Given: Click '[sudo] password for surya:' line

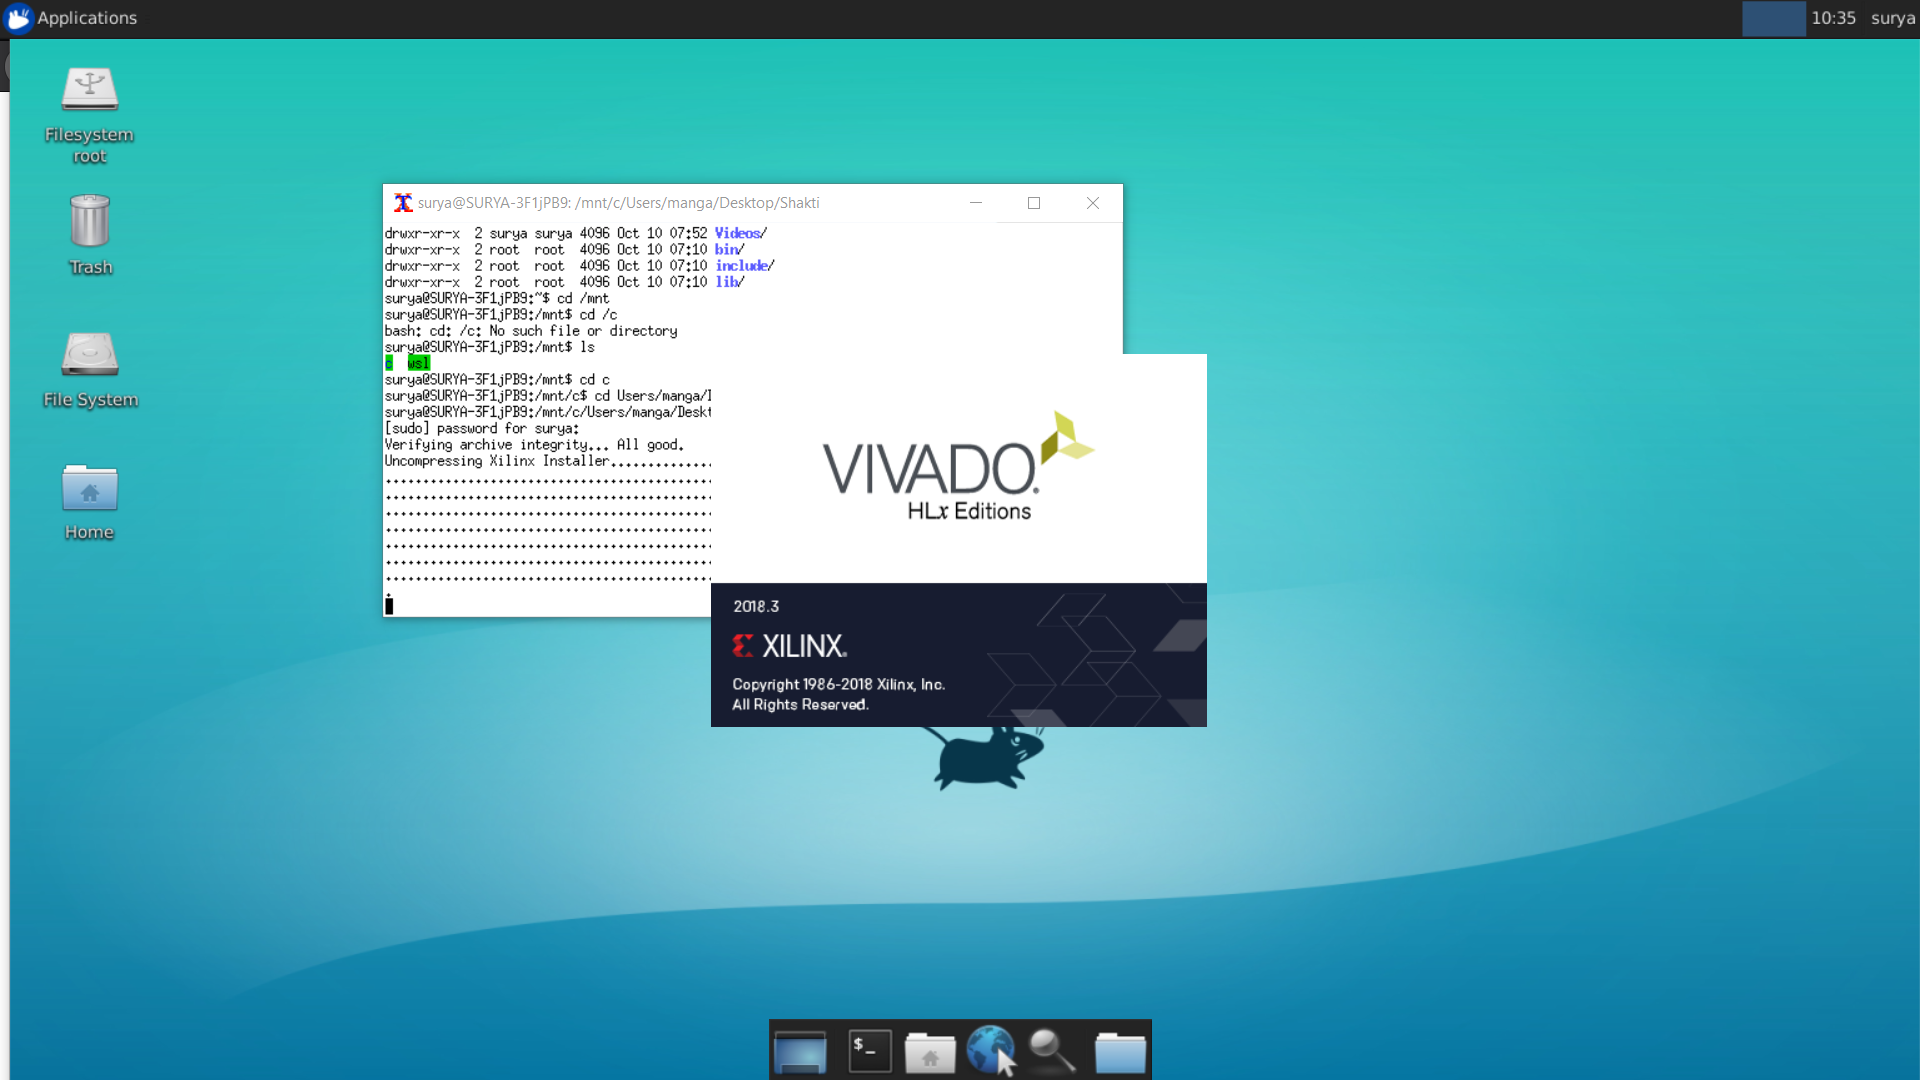Looking at the screenshot, I should [482, 429].
